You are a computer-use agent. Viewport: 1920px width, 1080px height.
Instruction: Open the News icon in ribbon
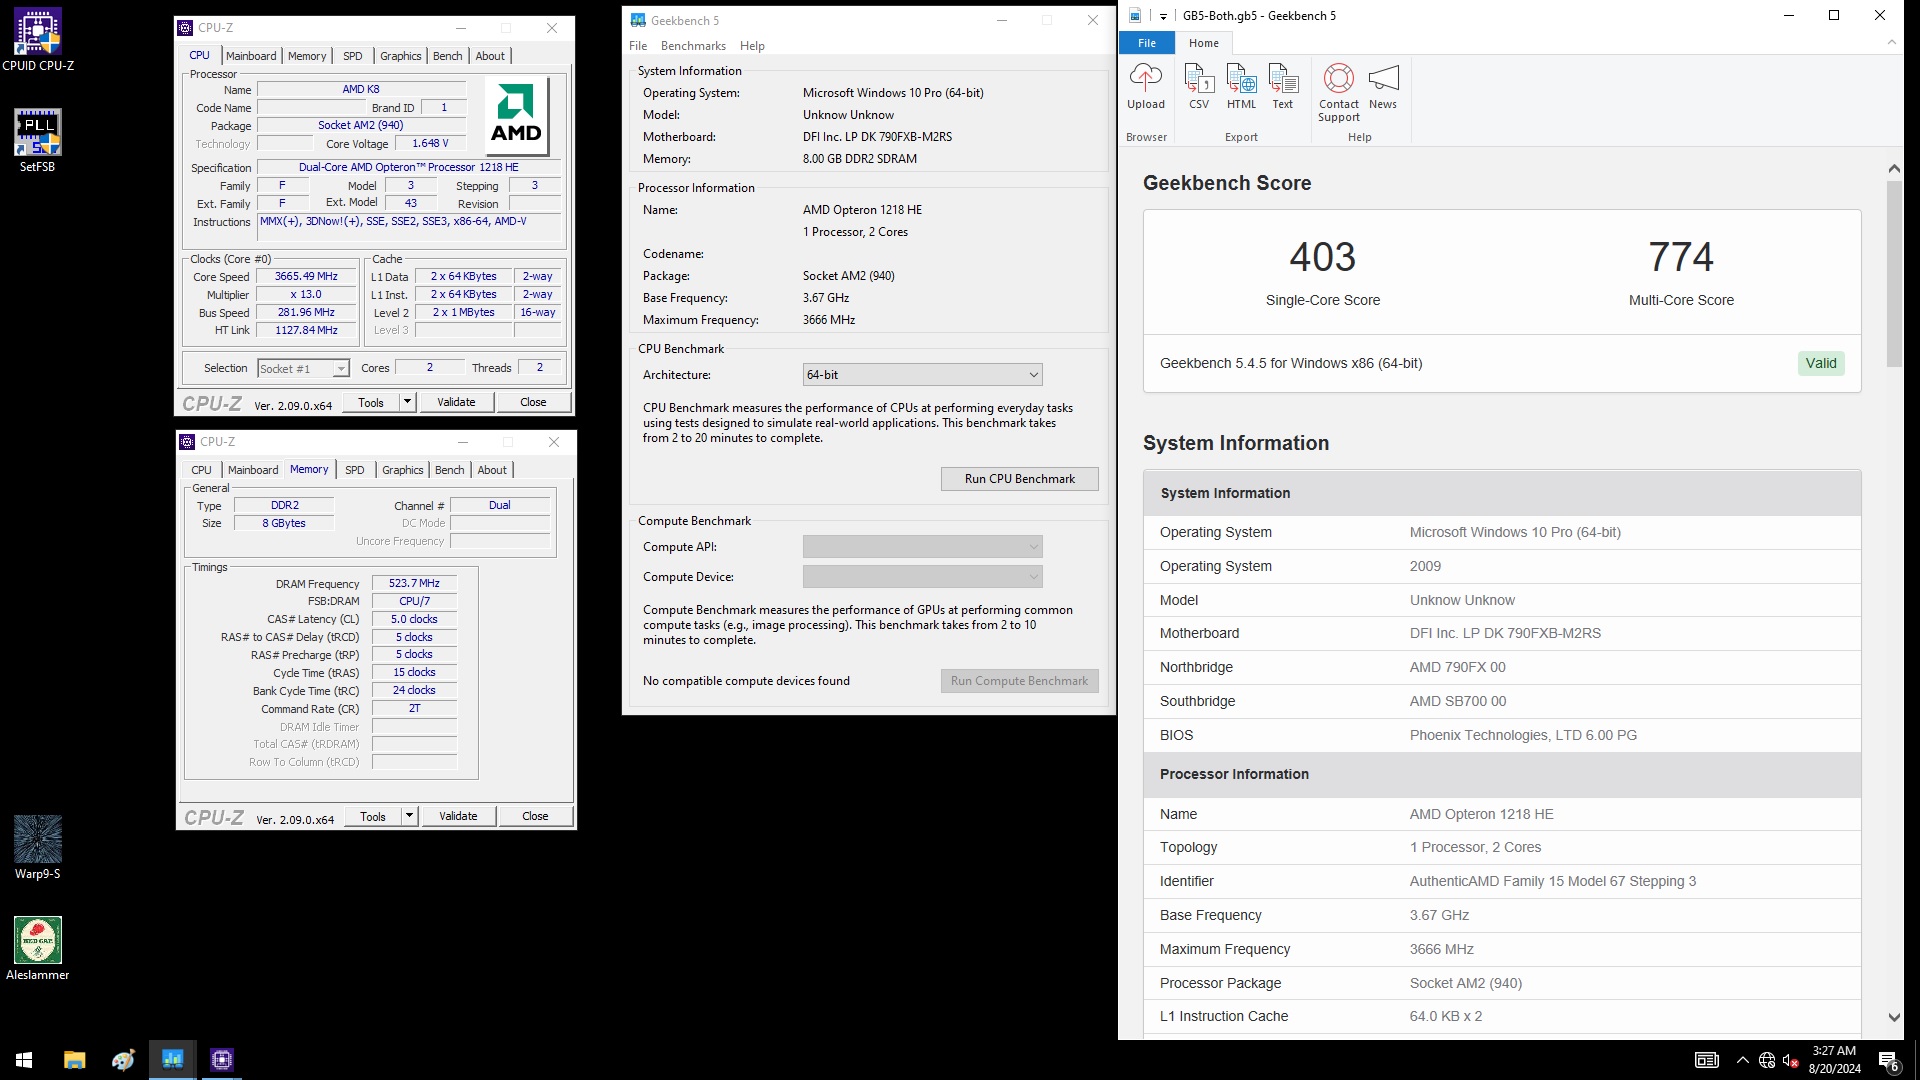(1383, 86)
